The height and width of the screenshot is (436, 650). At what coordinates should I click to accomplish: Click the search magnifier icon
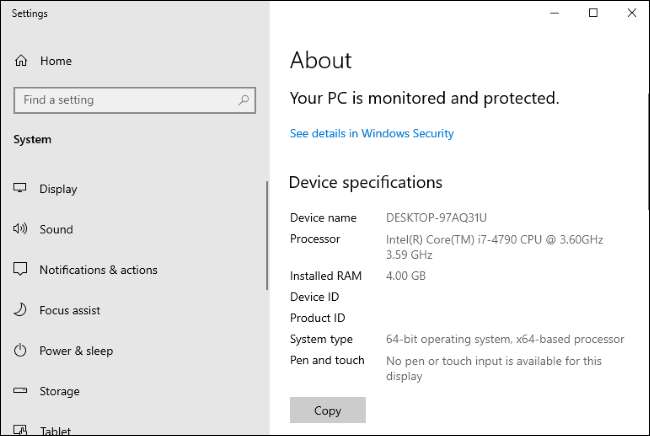click(244, 100)
